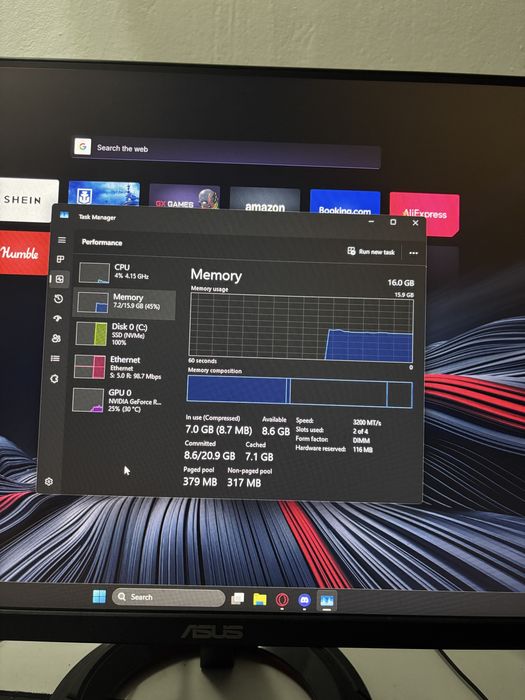This screenshot has width=525, height=700.
Task: Select the Performance page icon
Action: 59,279
